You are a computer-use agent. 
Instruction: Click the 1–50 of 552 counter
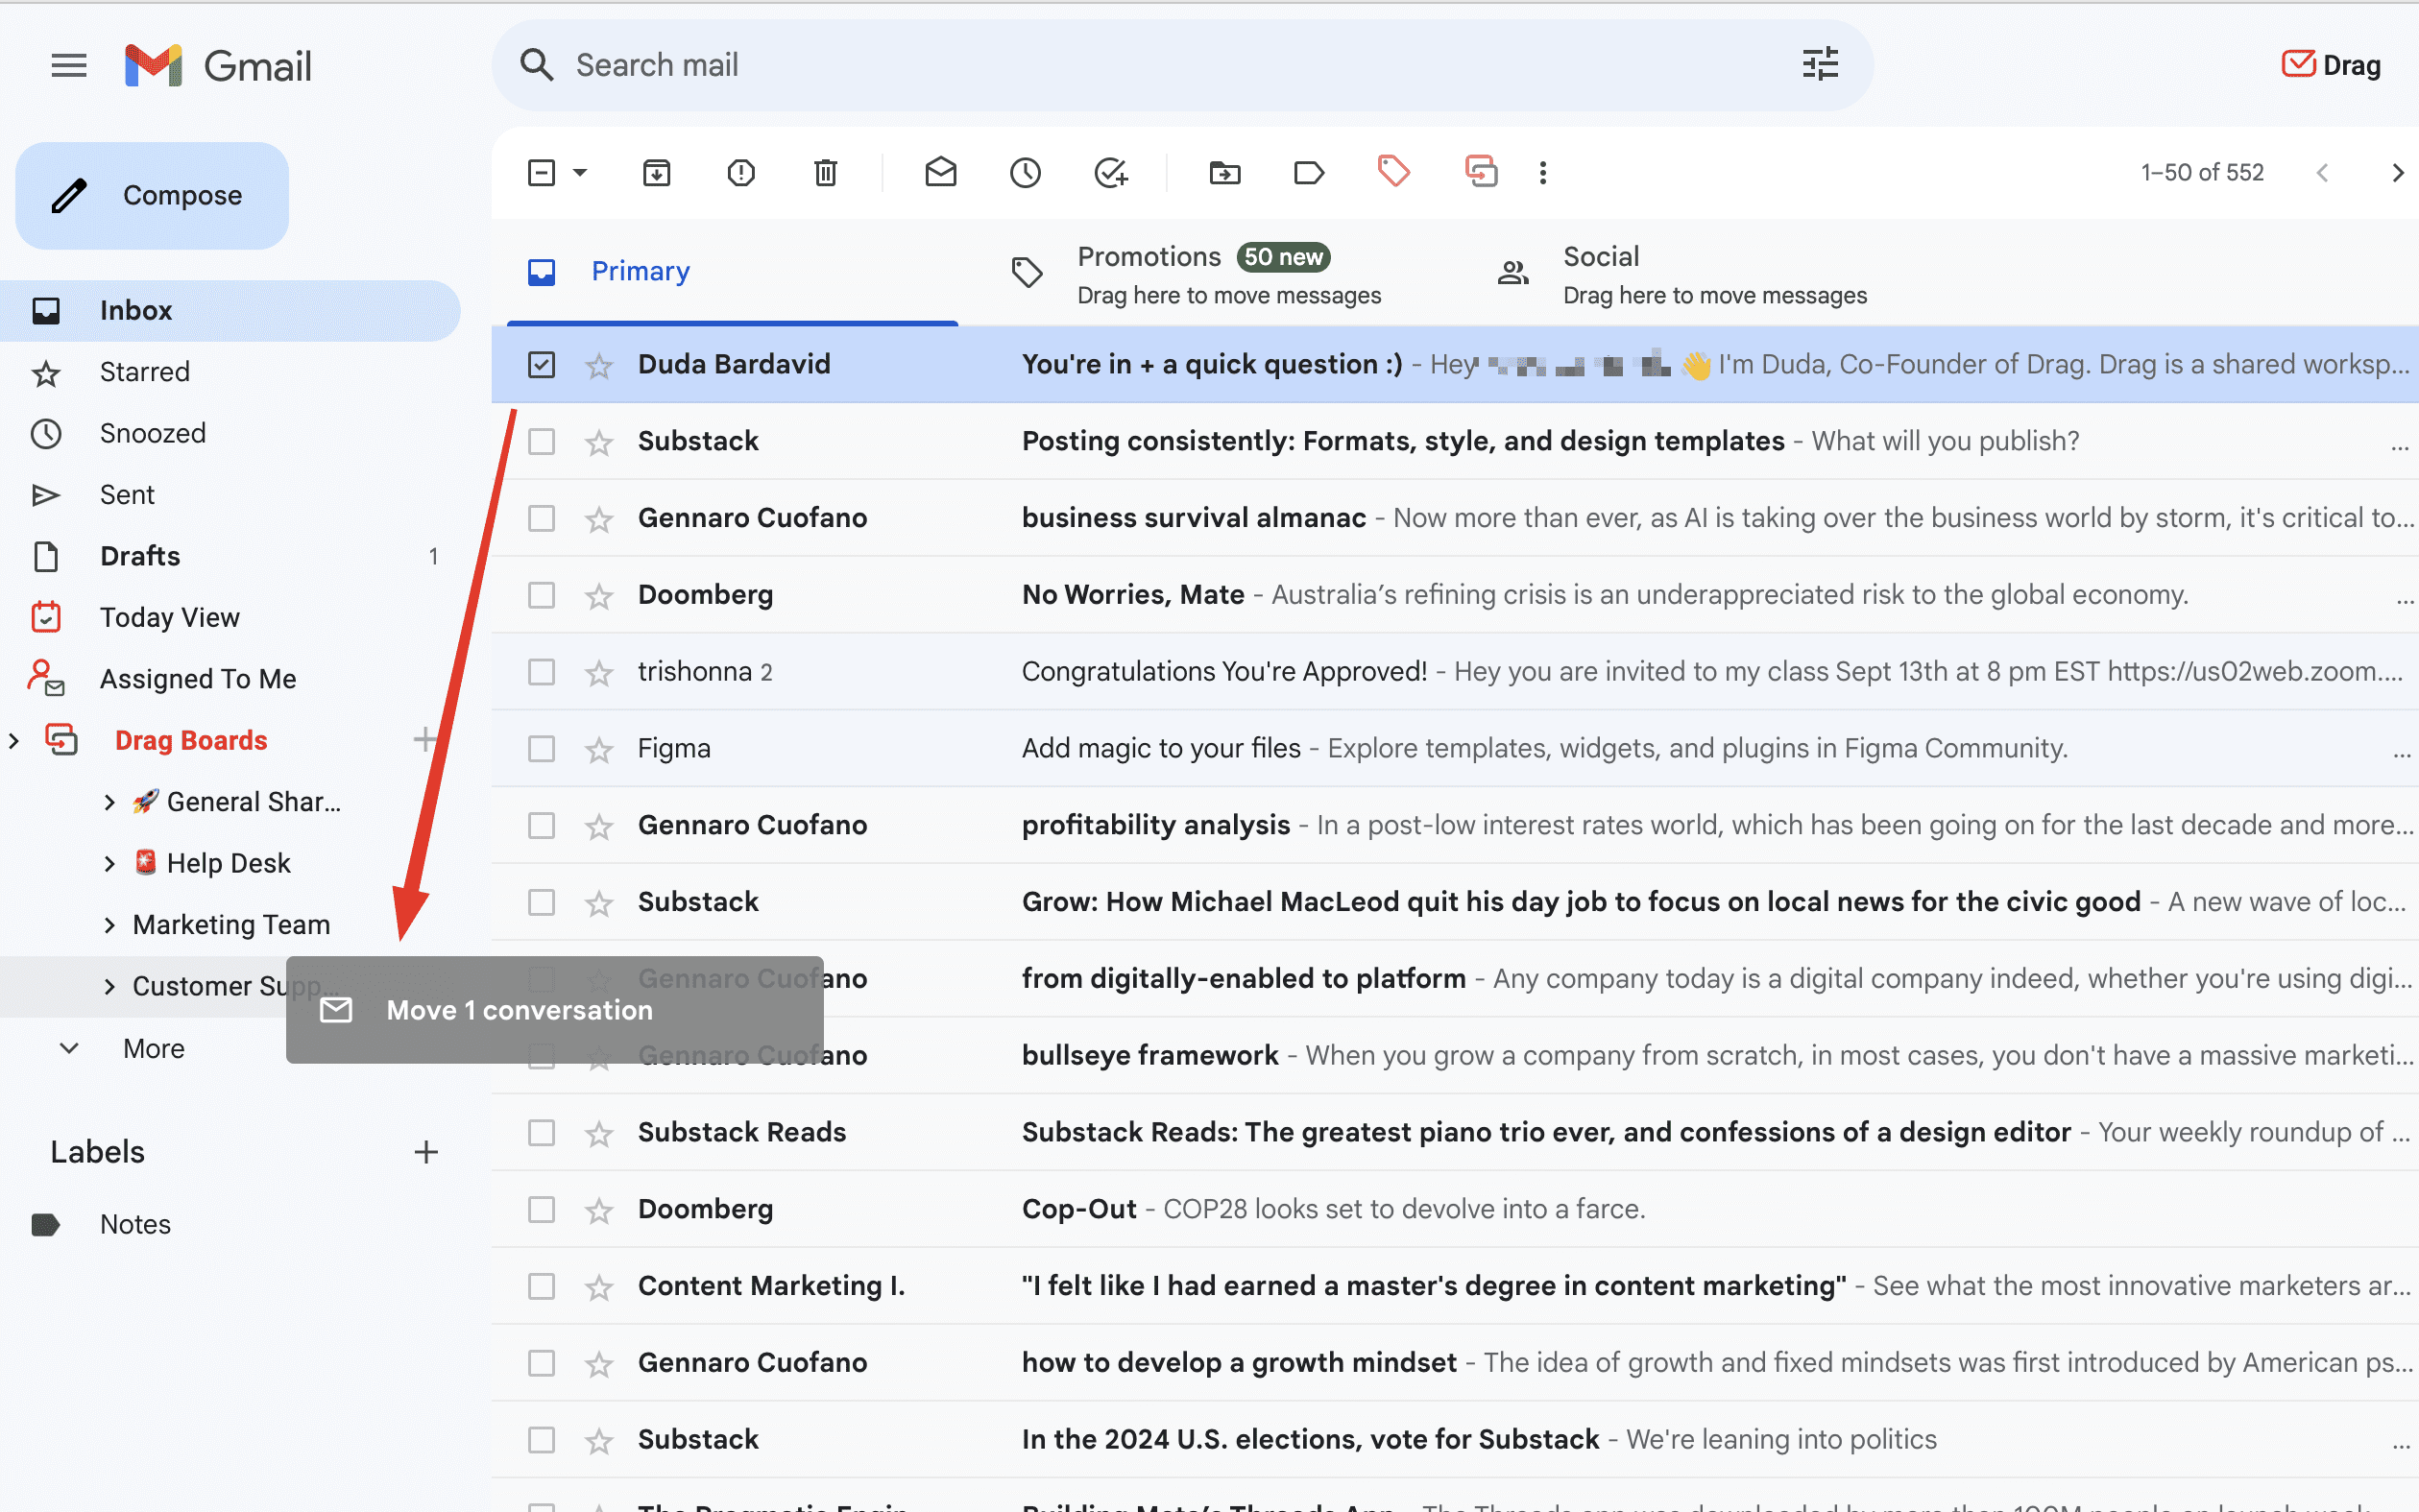(2202, 173)
